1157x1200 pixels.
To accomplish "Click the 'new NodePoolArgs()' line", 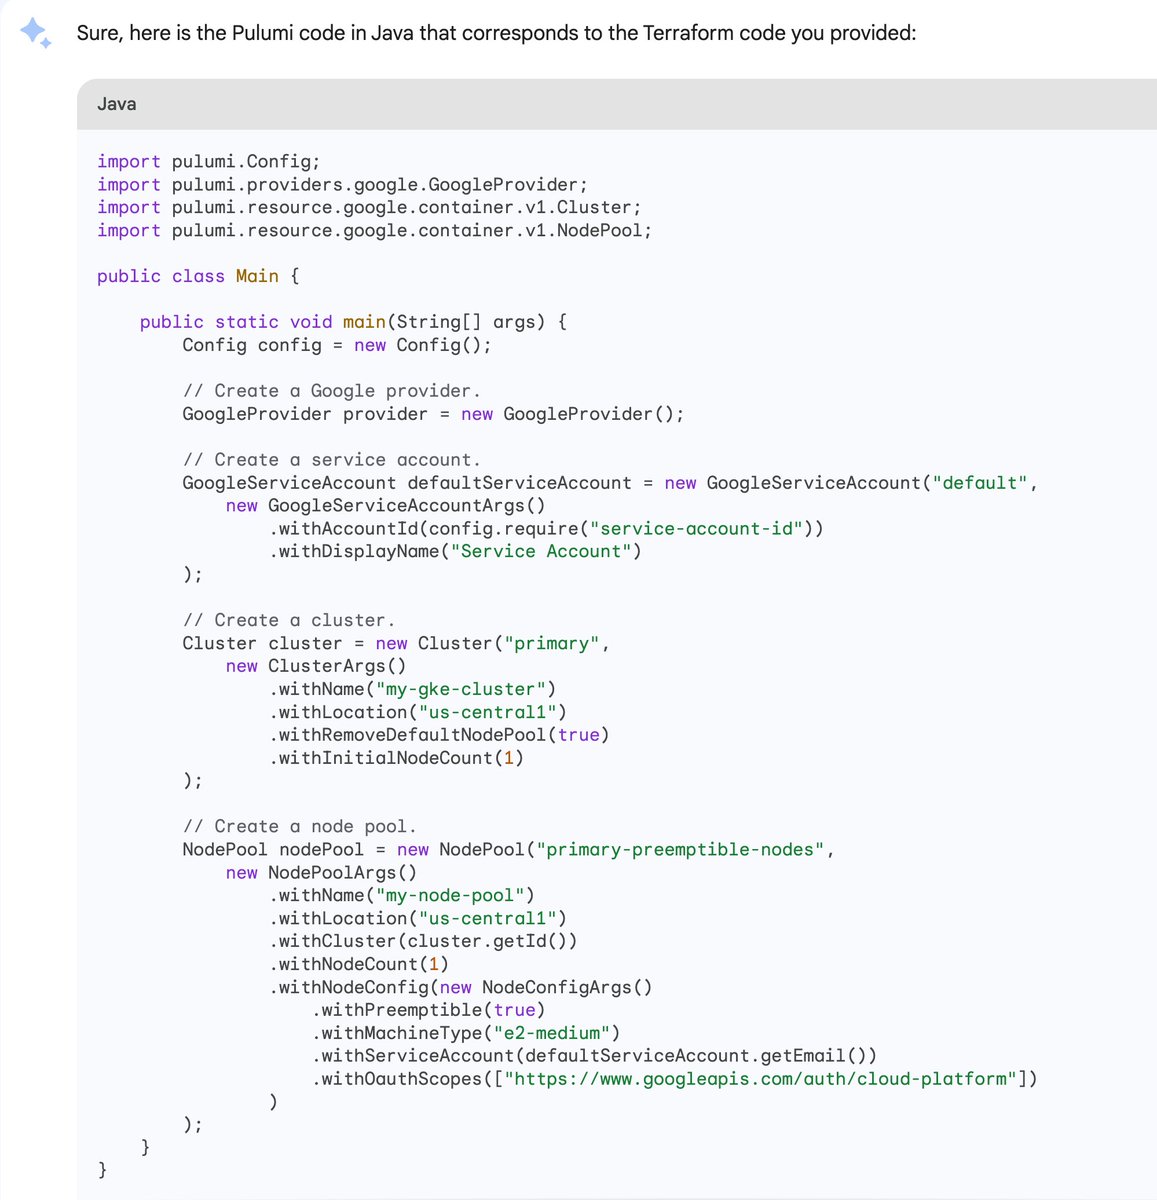I will 321,872.
